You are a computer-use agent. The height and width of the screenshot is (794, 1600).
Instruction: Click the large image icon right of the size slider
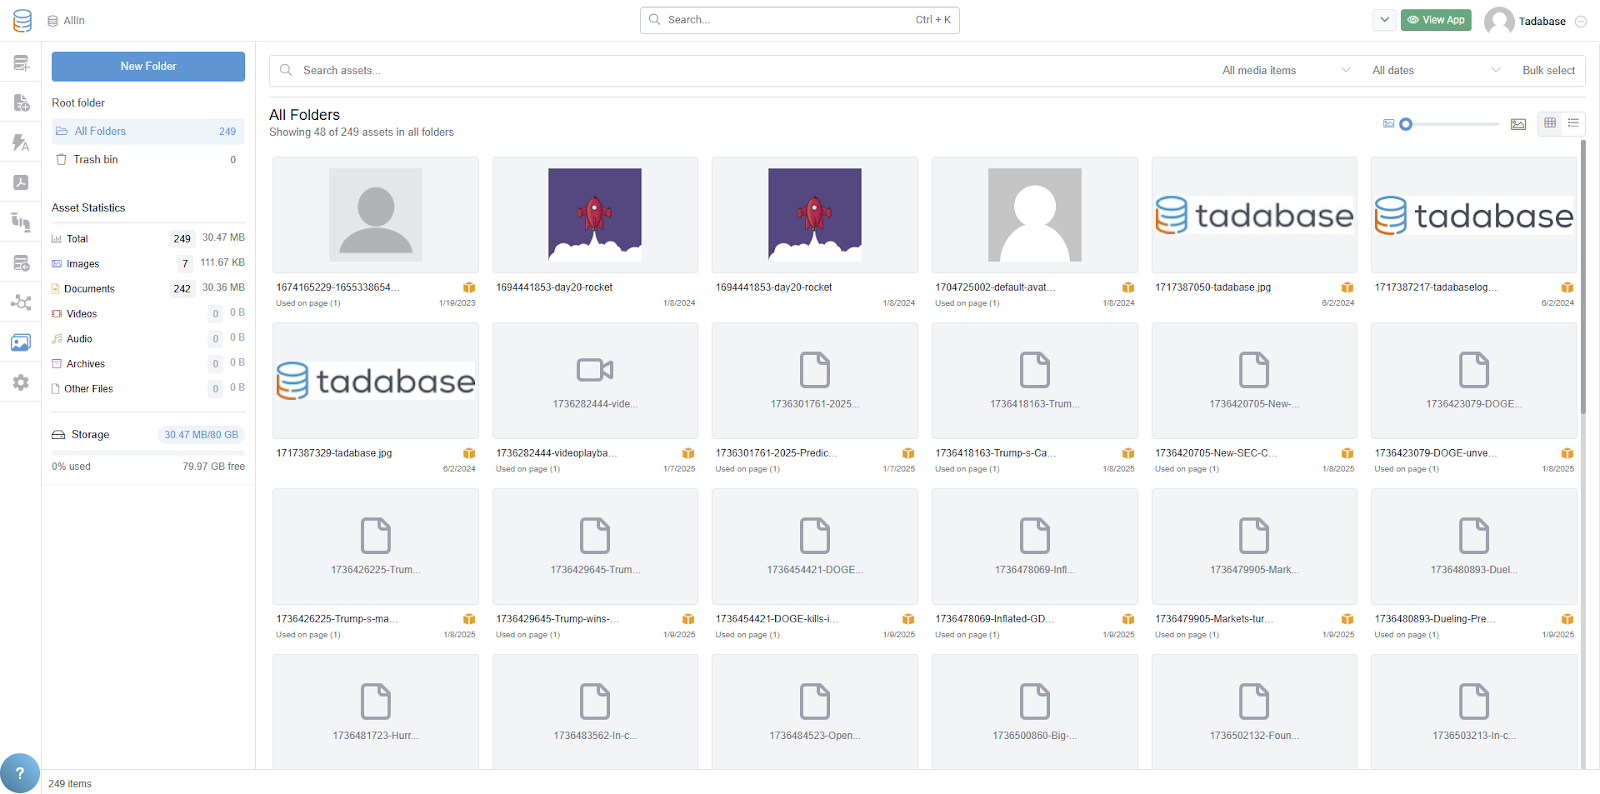pyautogui.click(x=1518, y=124)
